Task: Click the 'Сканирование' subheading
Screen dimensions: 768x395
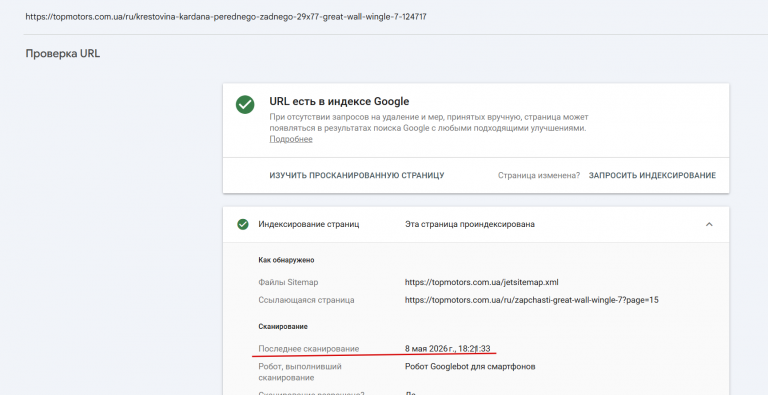Action: [x=283, y=326]
